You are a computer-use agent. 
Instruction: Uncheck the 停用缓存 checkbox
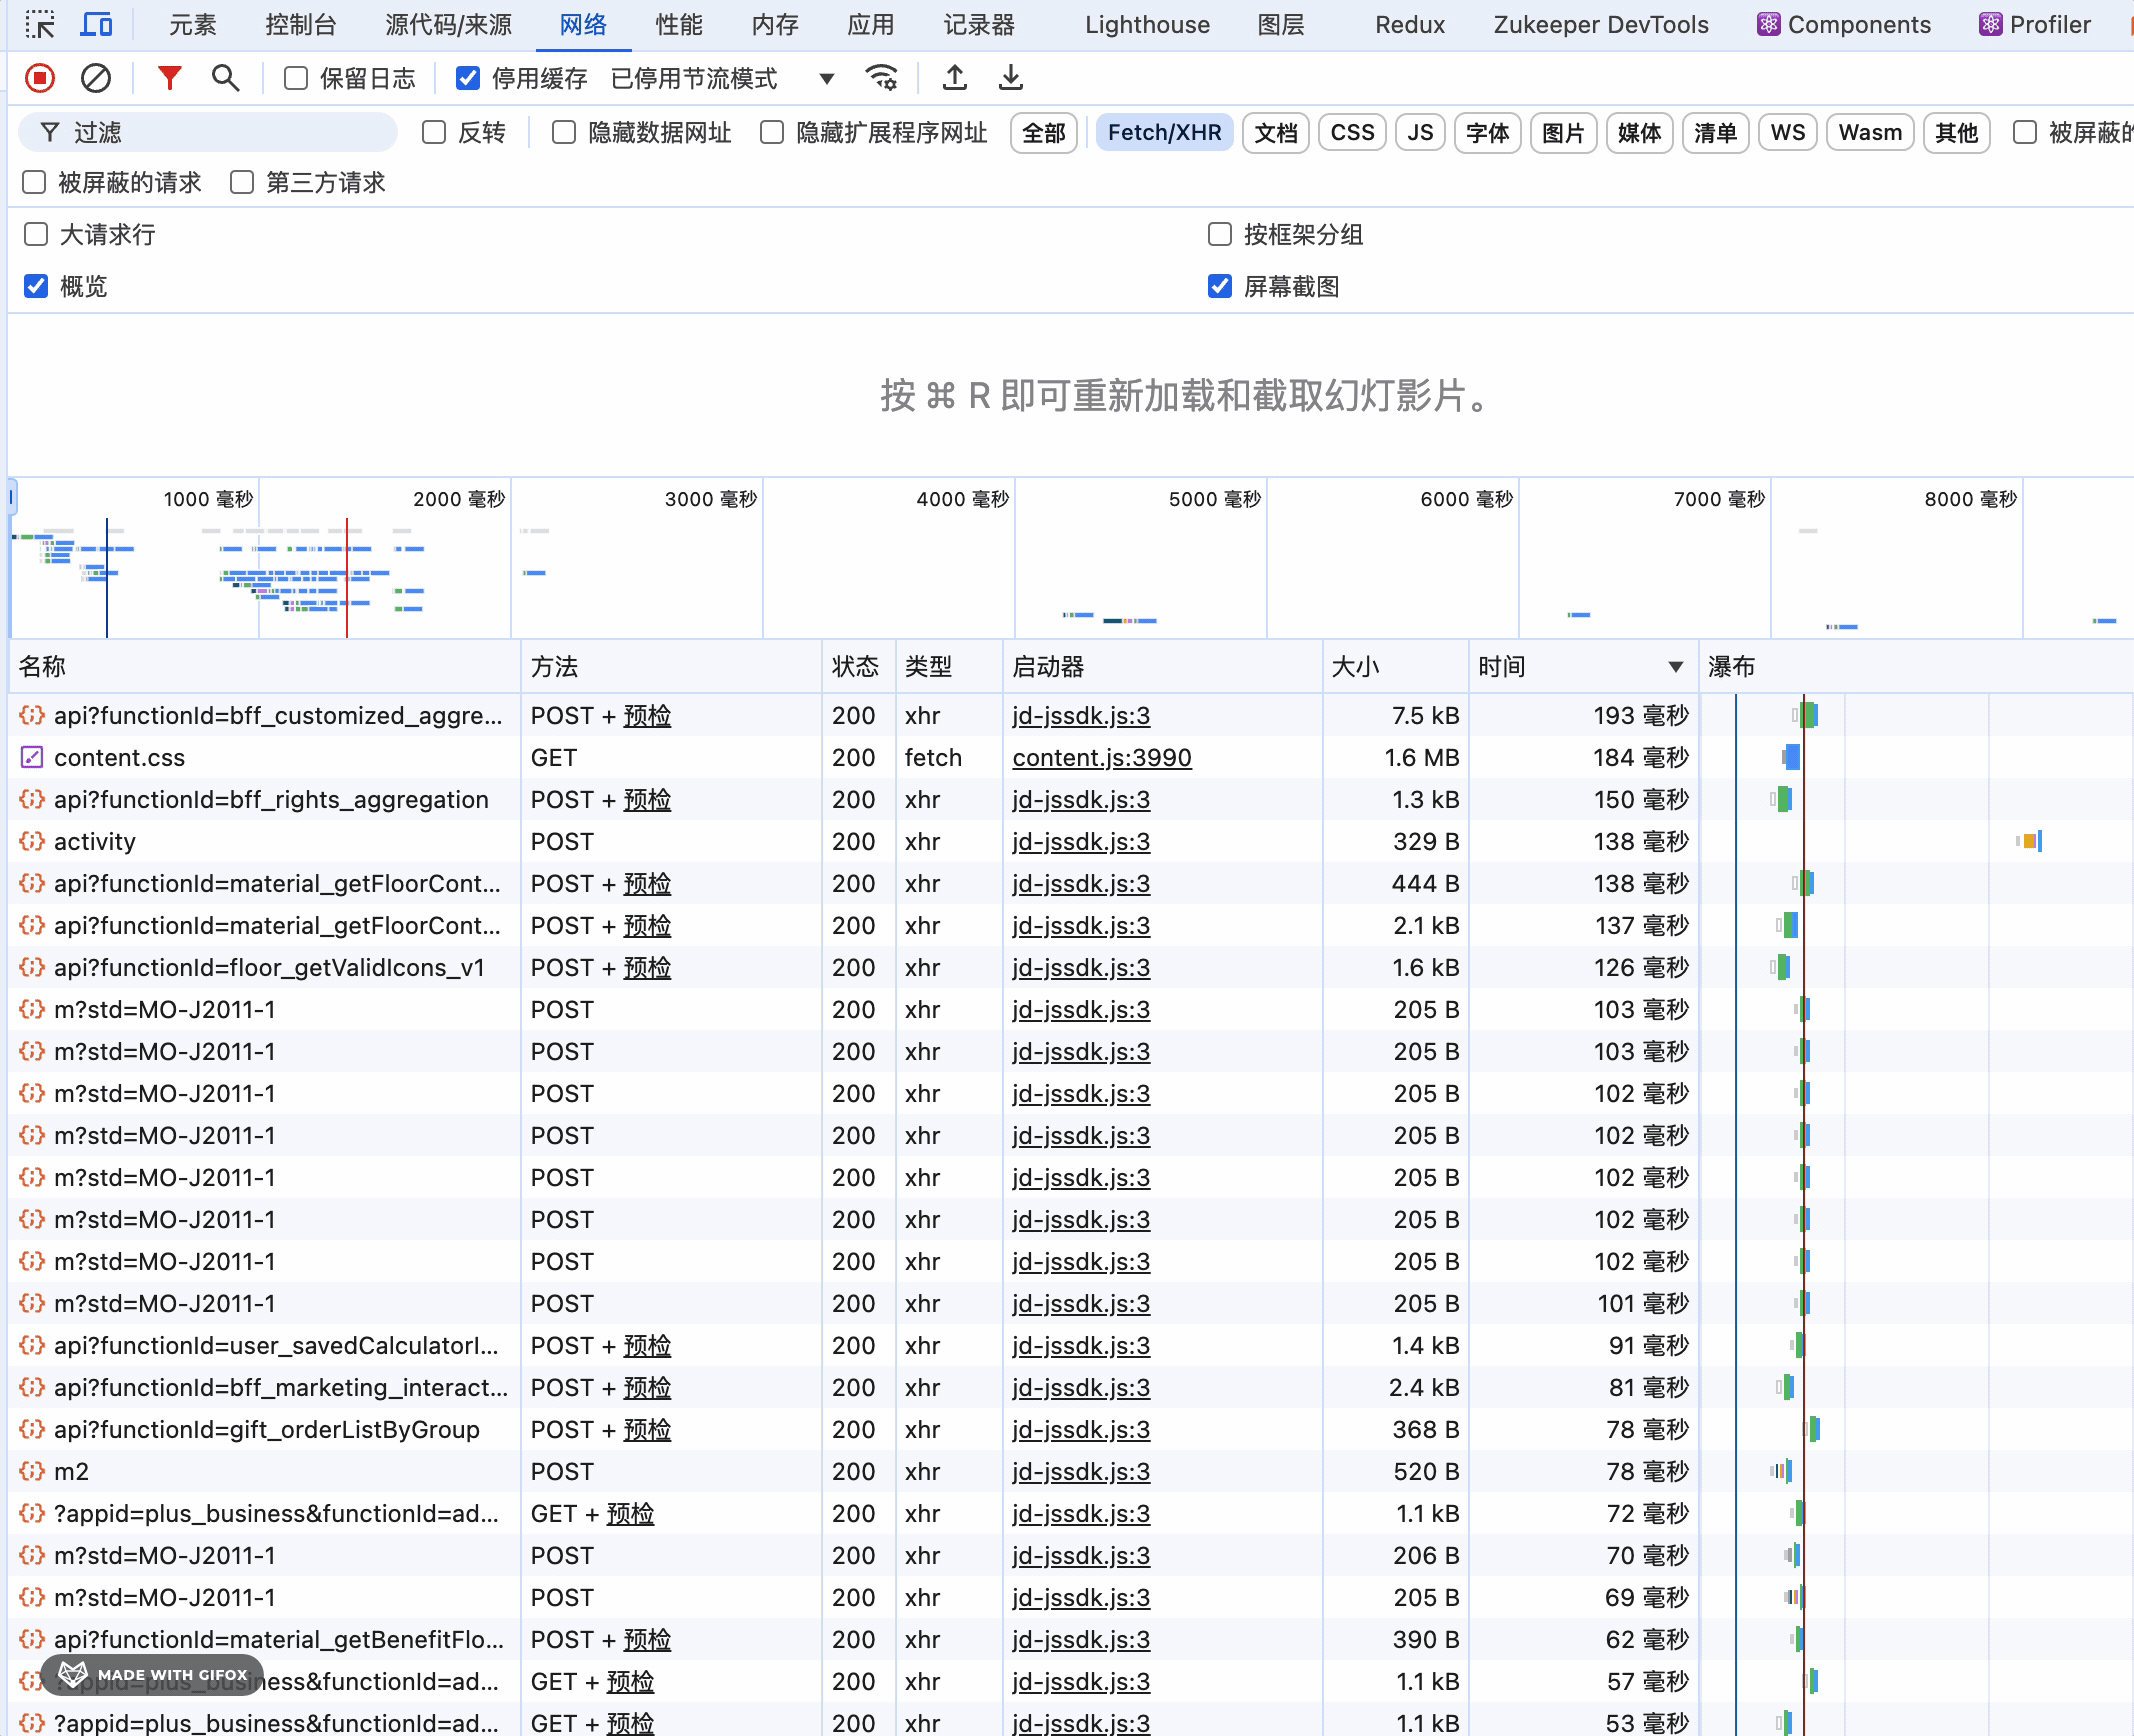(468, 78)
